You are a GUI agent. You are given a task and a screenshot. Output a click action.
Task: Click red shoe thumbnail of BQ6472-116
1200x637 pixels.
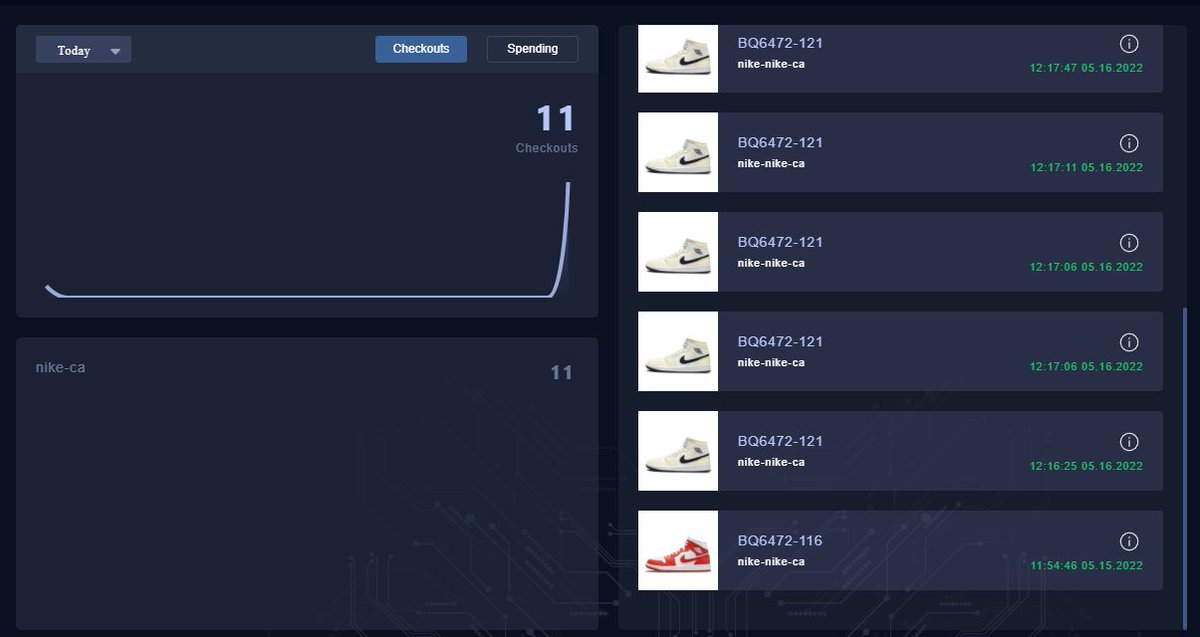[678, 550]
